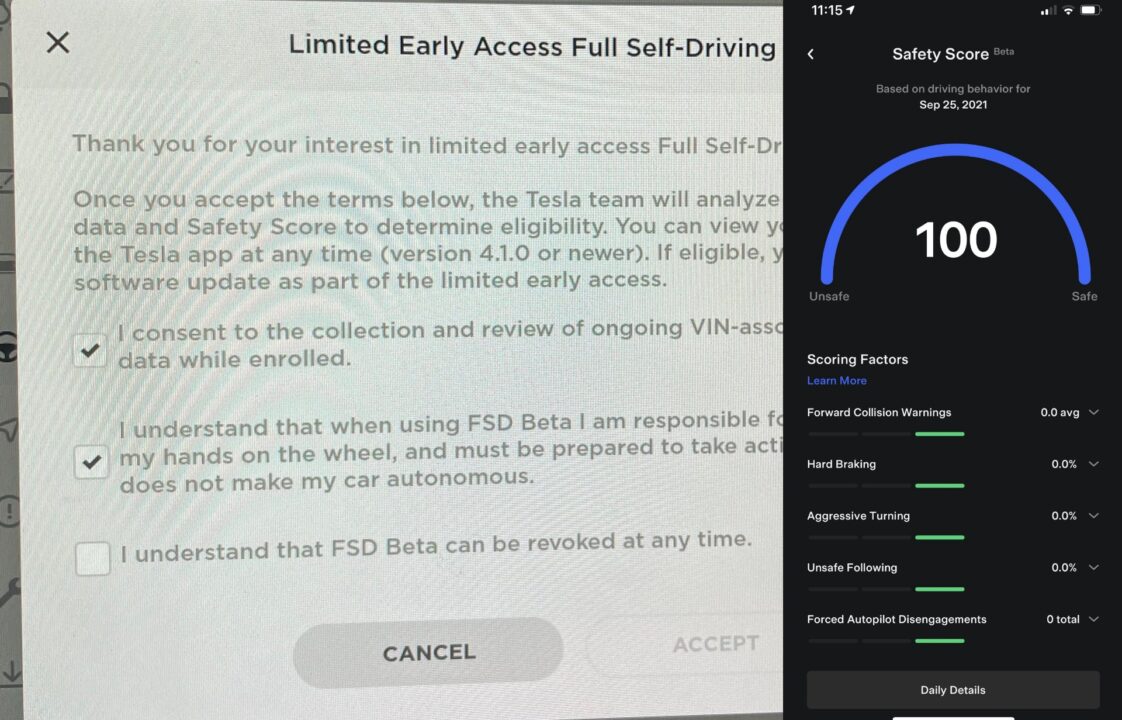This screenshot has width=1122, height=720.
Task: Expand the Hard Braking factor chevron
Action: coord(1093,464)
